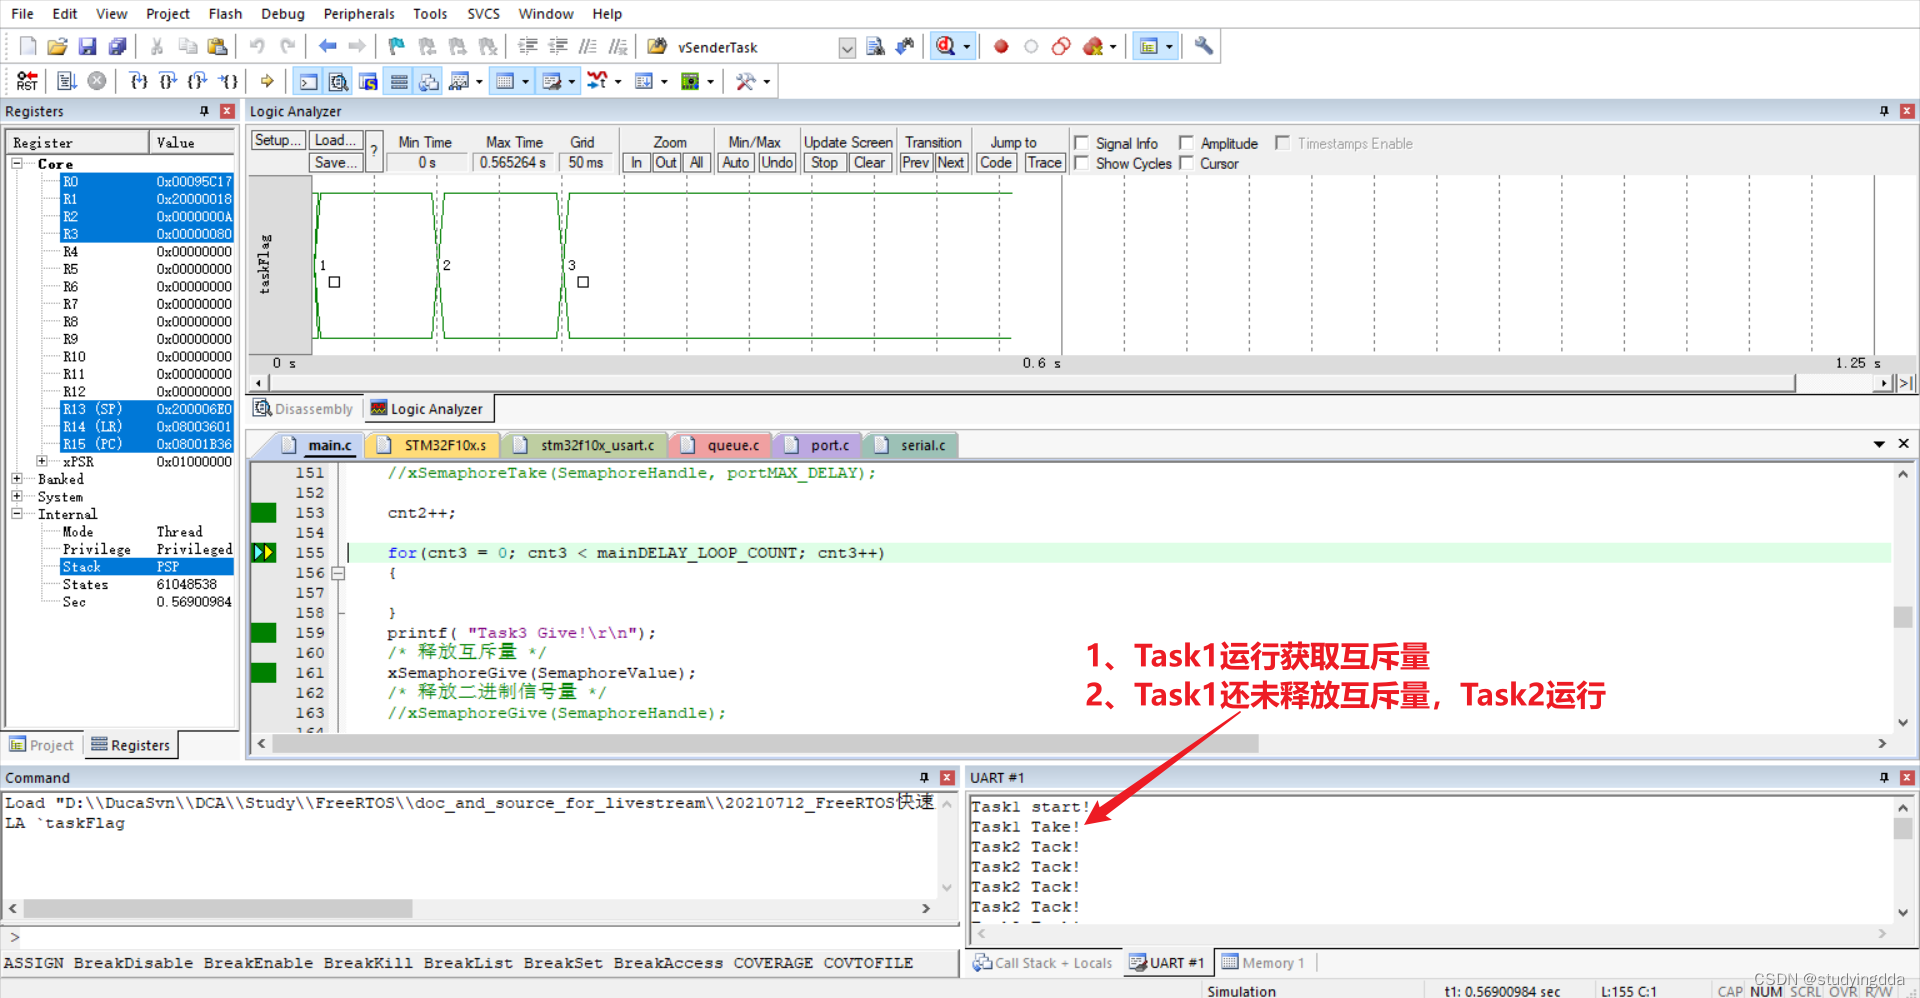Open the Analysis windows dropdown arrow

[x=618, y=82]
